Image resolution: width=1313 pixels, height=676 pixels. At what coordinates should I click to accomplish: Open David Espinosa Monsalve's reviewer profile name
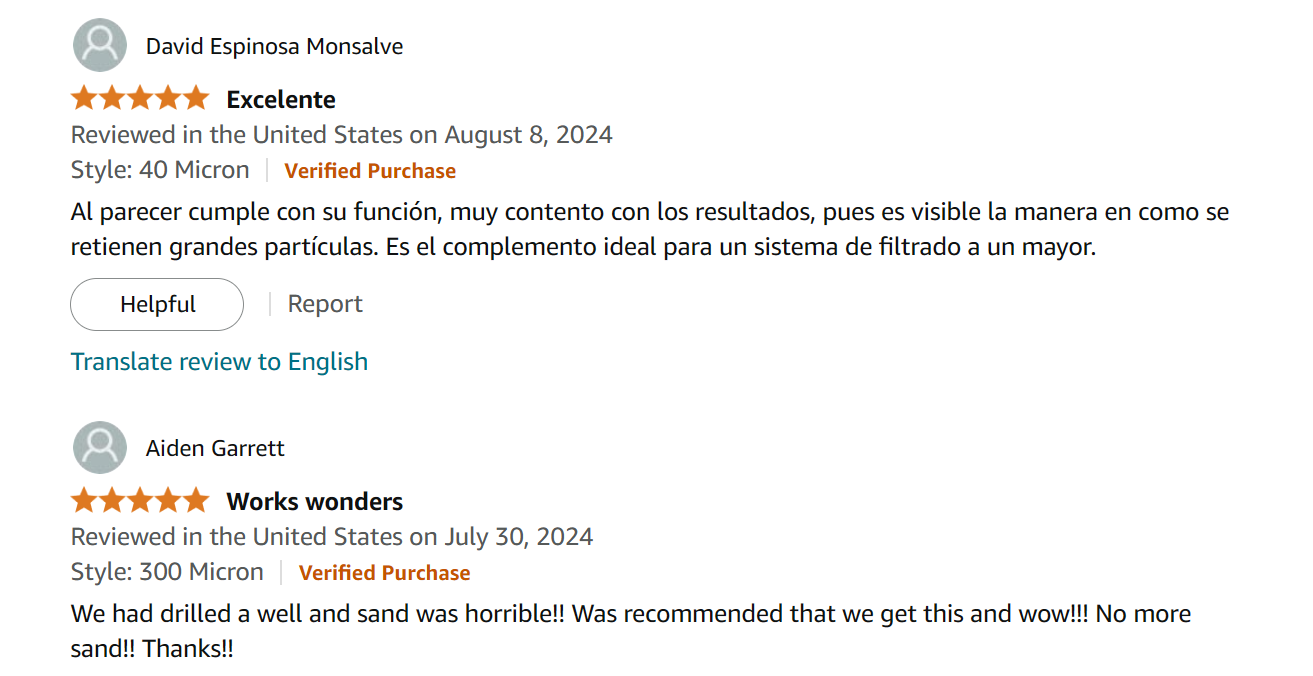274,46
